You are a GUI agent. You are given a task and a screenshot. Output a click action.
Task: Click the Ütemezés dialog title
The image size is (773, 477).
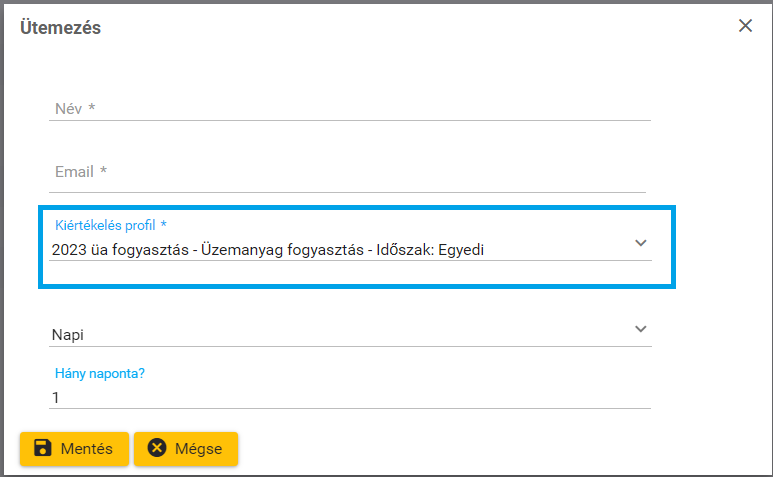tap(61, 27)
